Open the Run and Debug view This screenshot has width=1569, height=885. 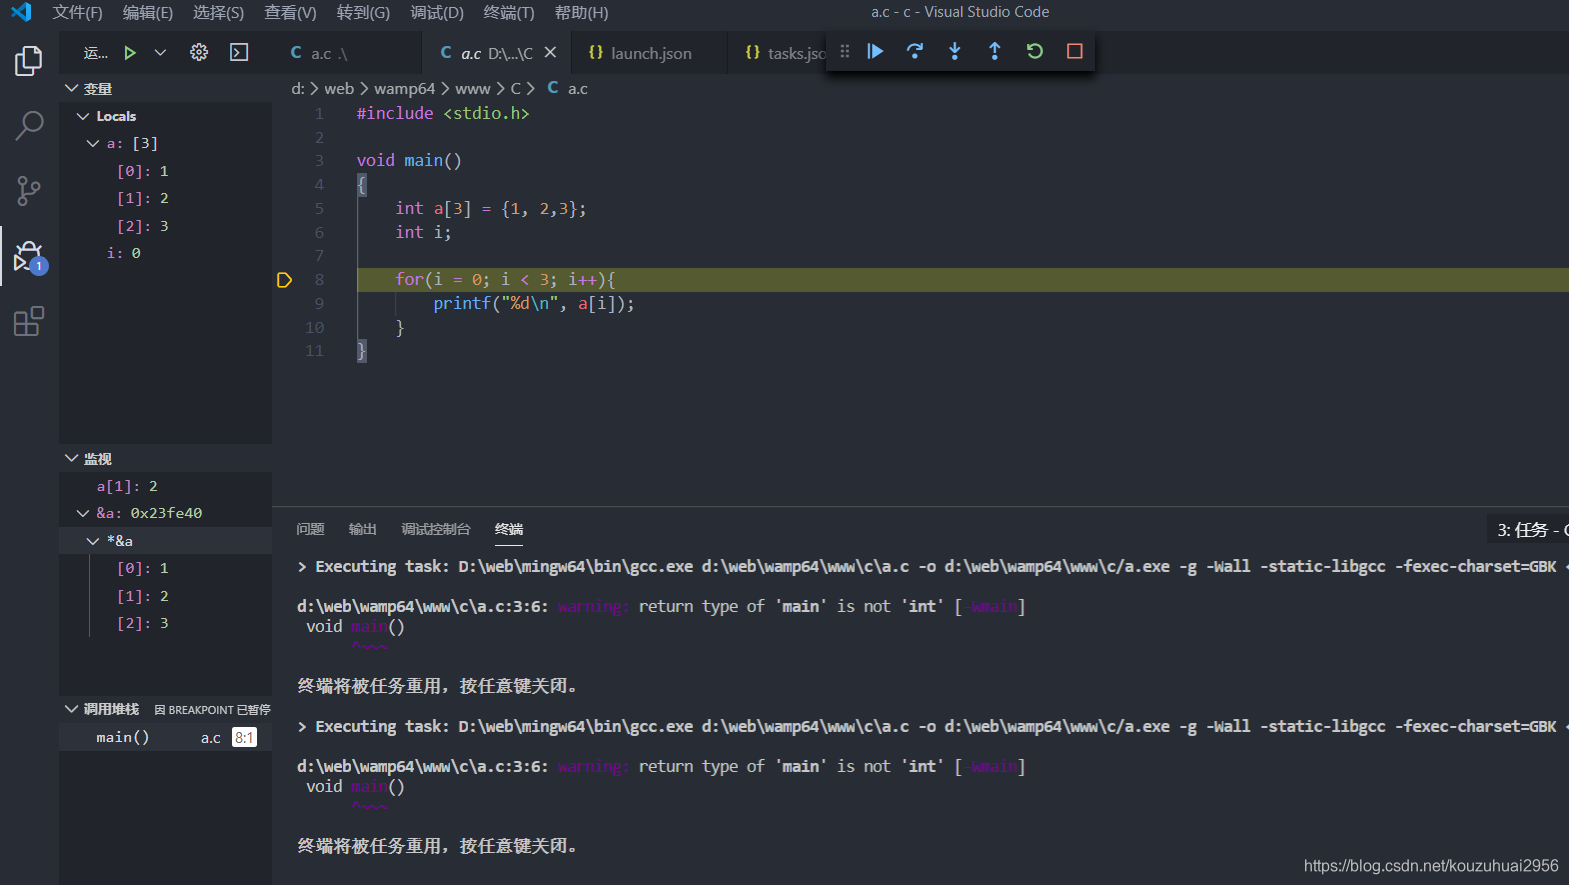(x=29, y=257)
